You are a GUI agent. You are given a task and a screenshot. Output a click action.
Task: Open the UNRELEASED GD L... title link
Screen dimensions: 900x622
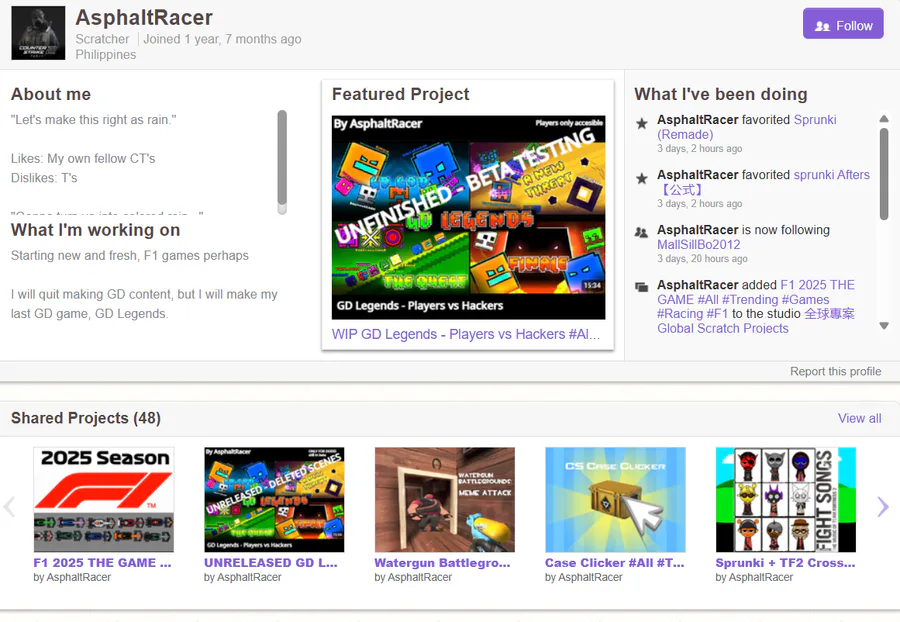click(271, 563)
